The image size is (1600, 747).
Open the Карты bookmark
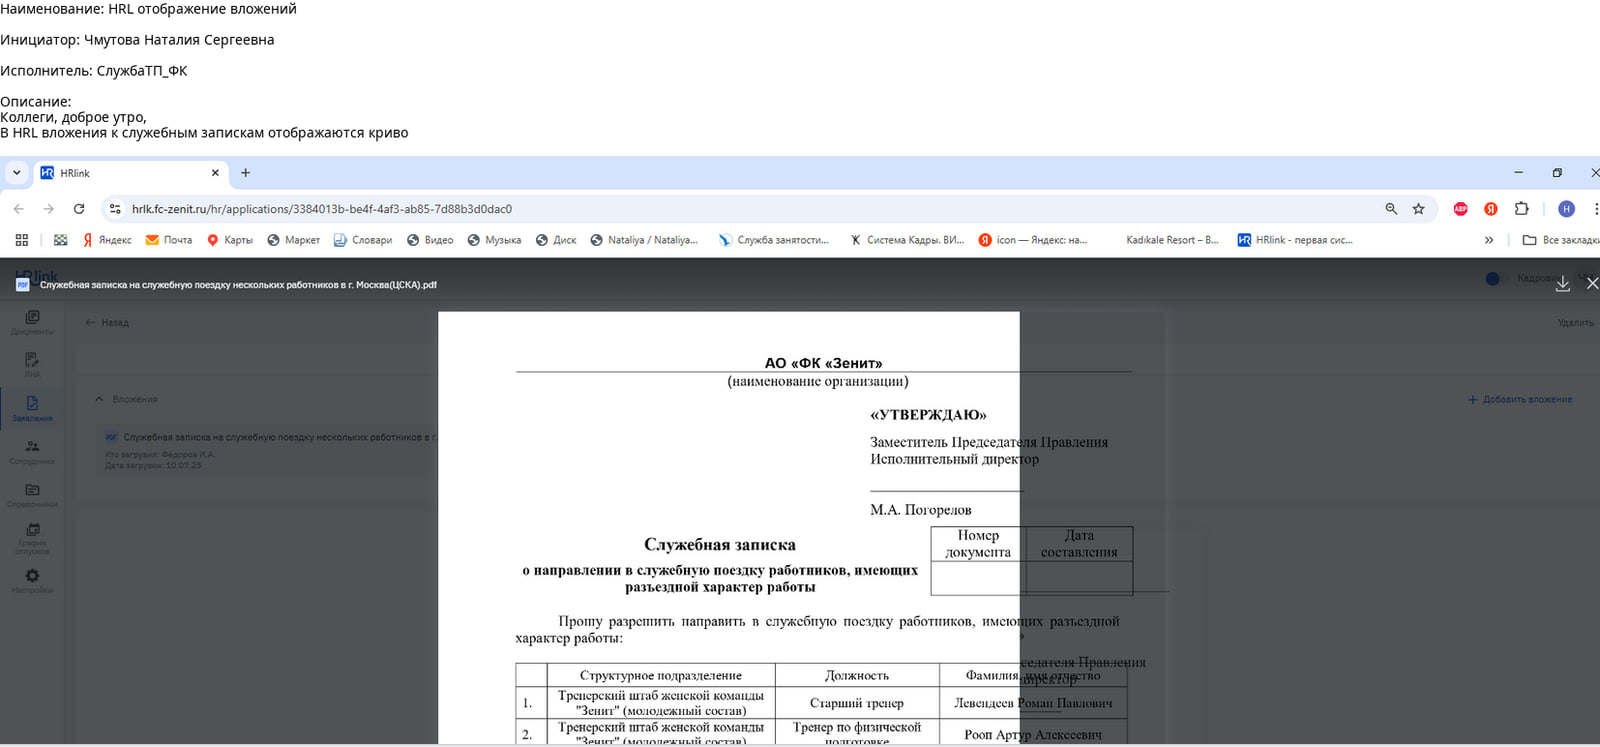tap(229, 240)
